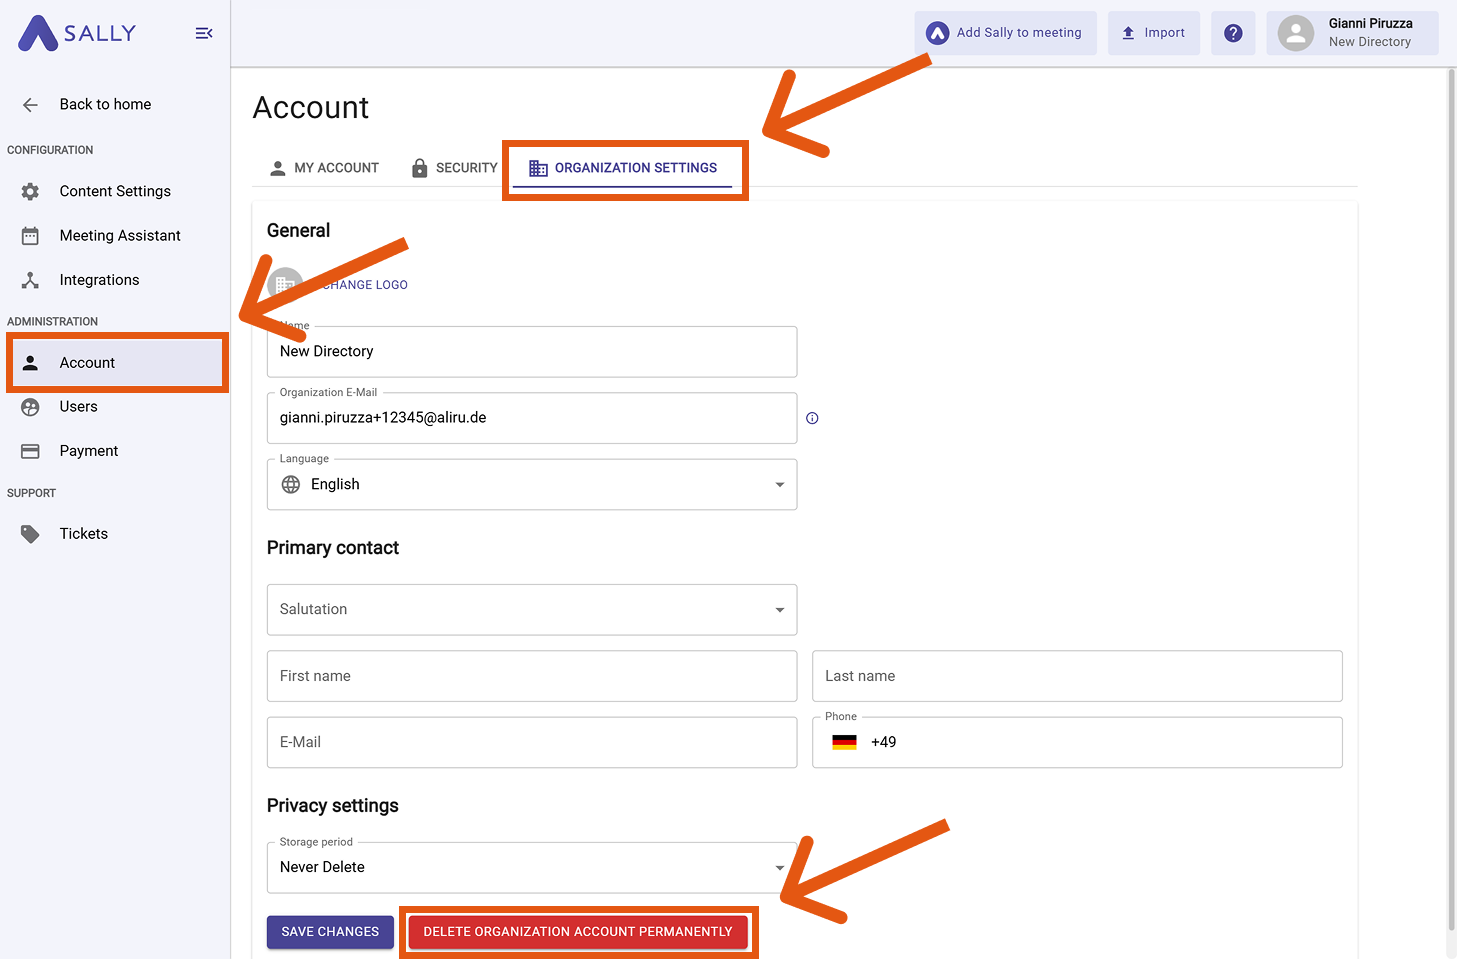
Task: Click the info icon beside Organization E-Mail
Action: (x=812, y=418)
